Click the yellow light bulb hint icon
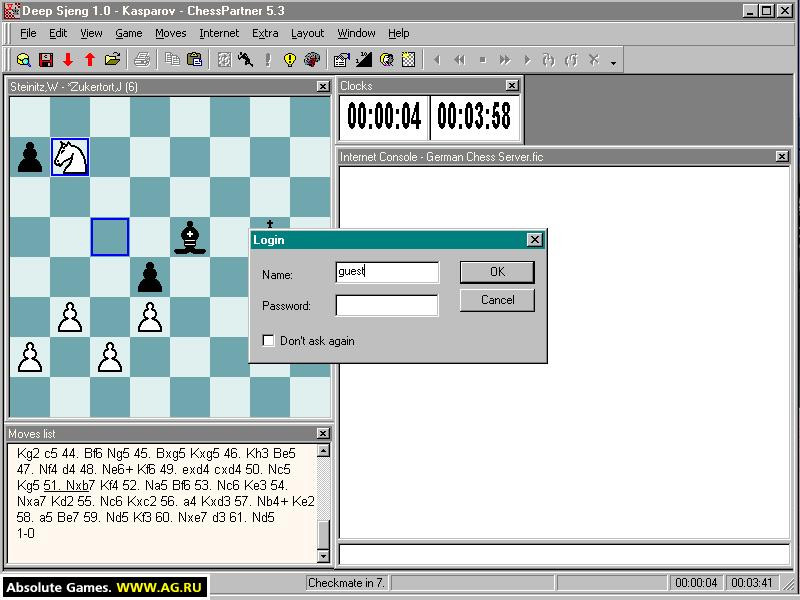 [290, 60]
